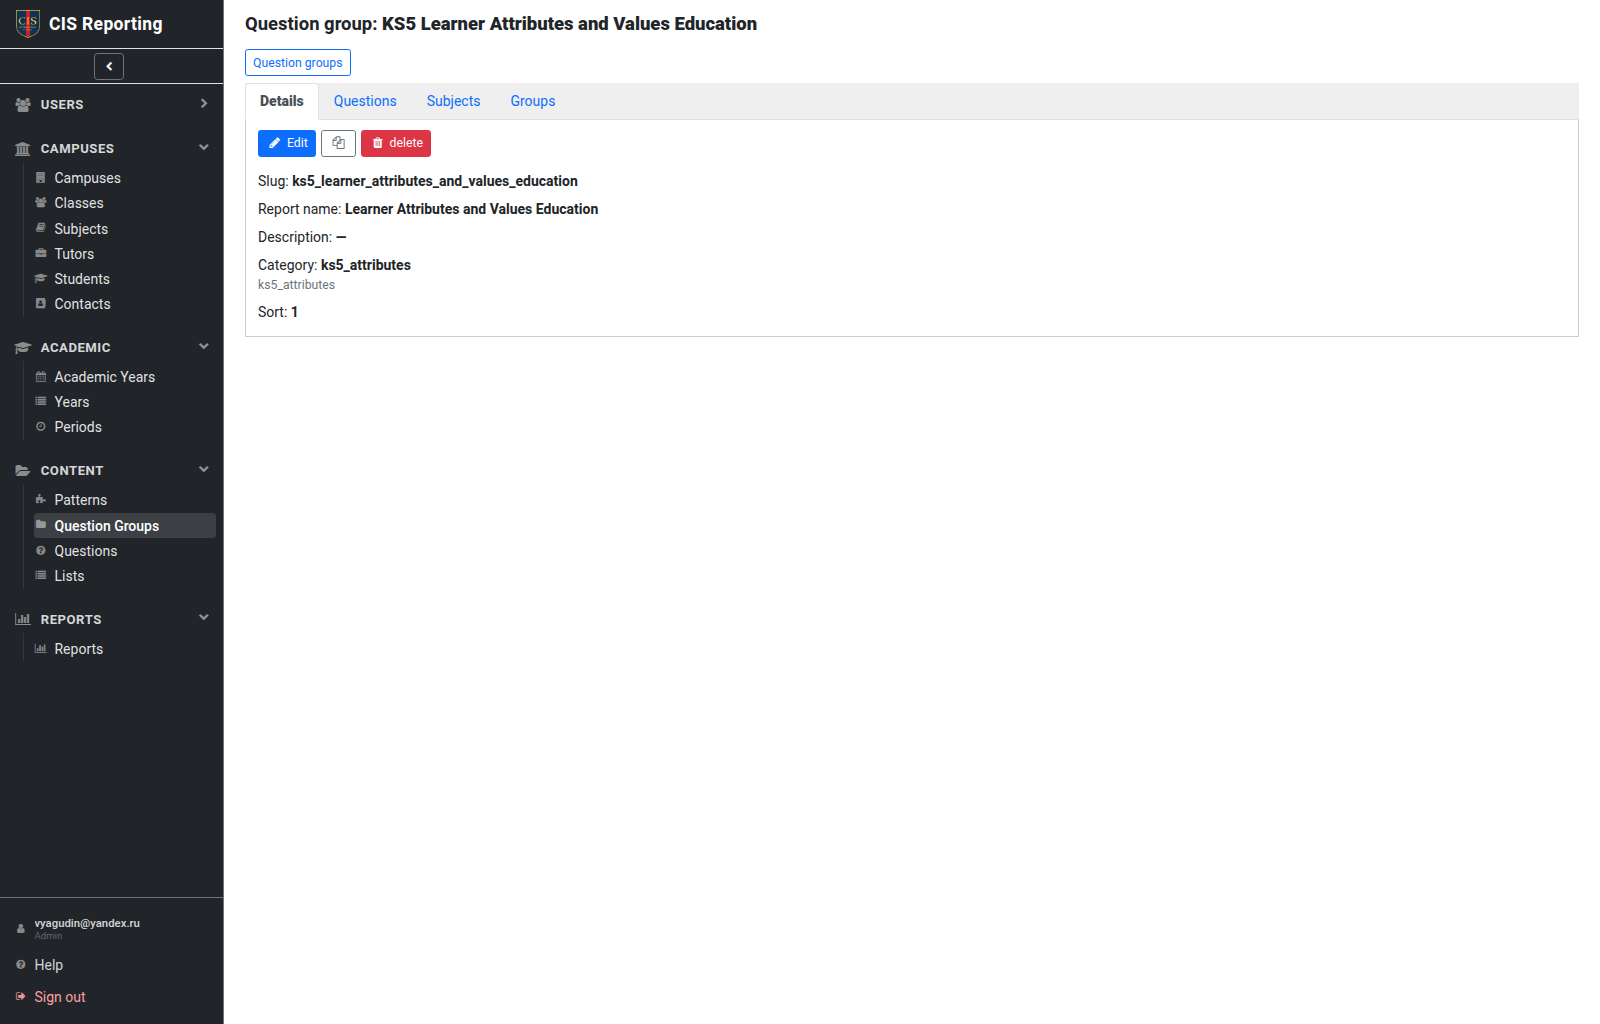This screenshot has height=1024, width=1600.
Task: Click the blue Edit button
Action: click(x=287, y=143)
